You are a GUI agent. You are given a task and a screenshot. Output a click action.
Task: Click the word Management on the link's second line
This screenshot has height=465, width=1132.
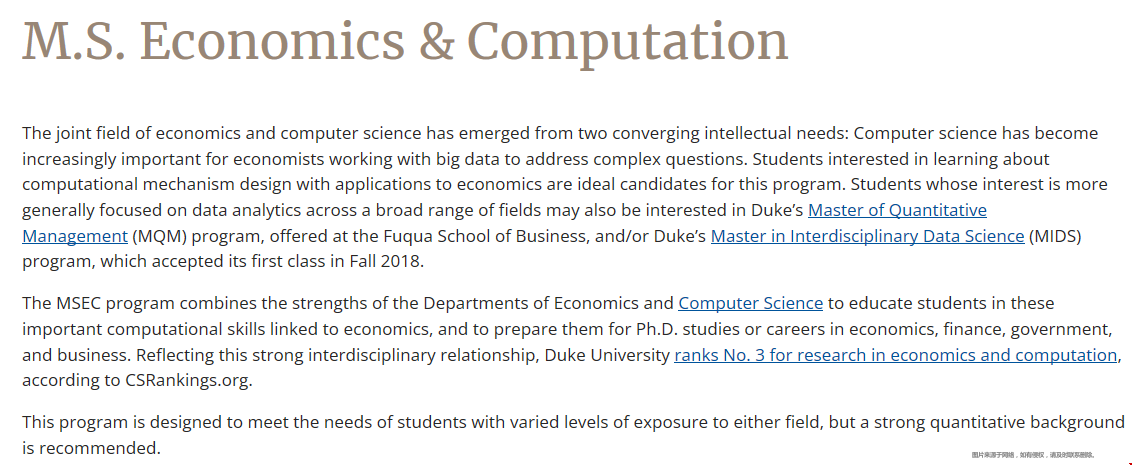tap(75, 236)
